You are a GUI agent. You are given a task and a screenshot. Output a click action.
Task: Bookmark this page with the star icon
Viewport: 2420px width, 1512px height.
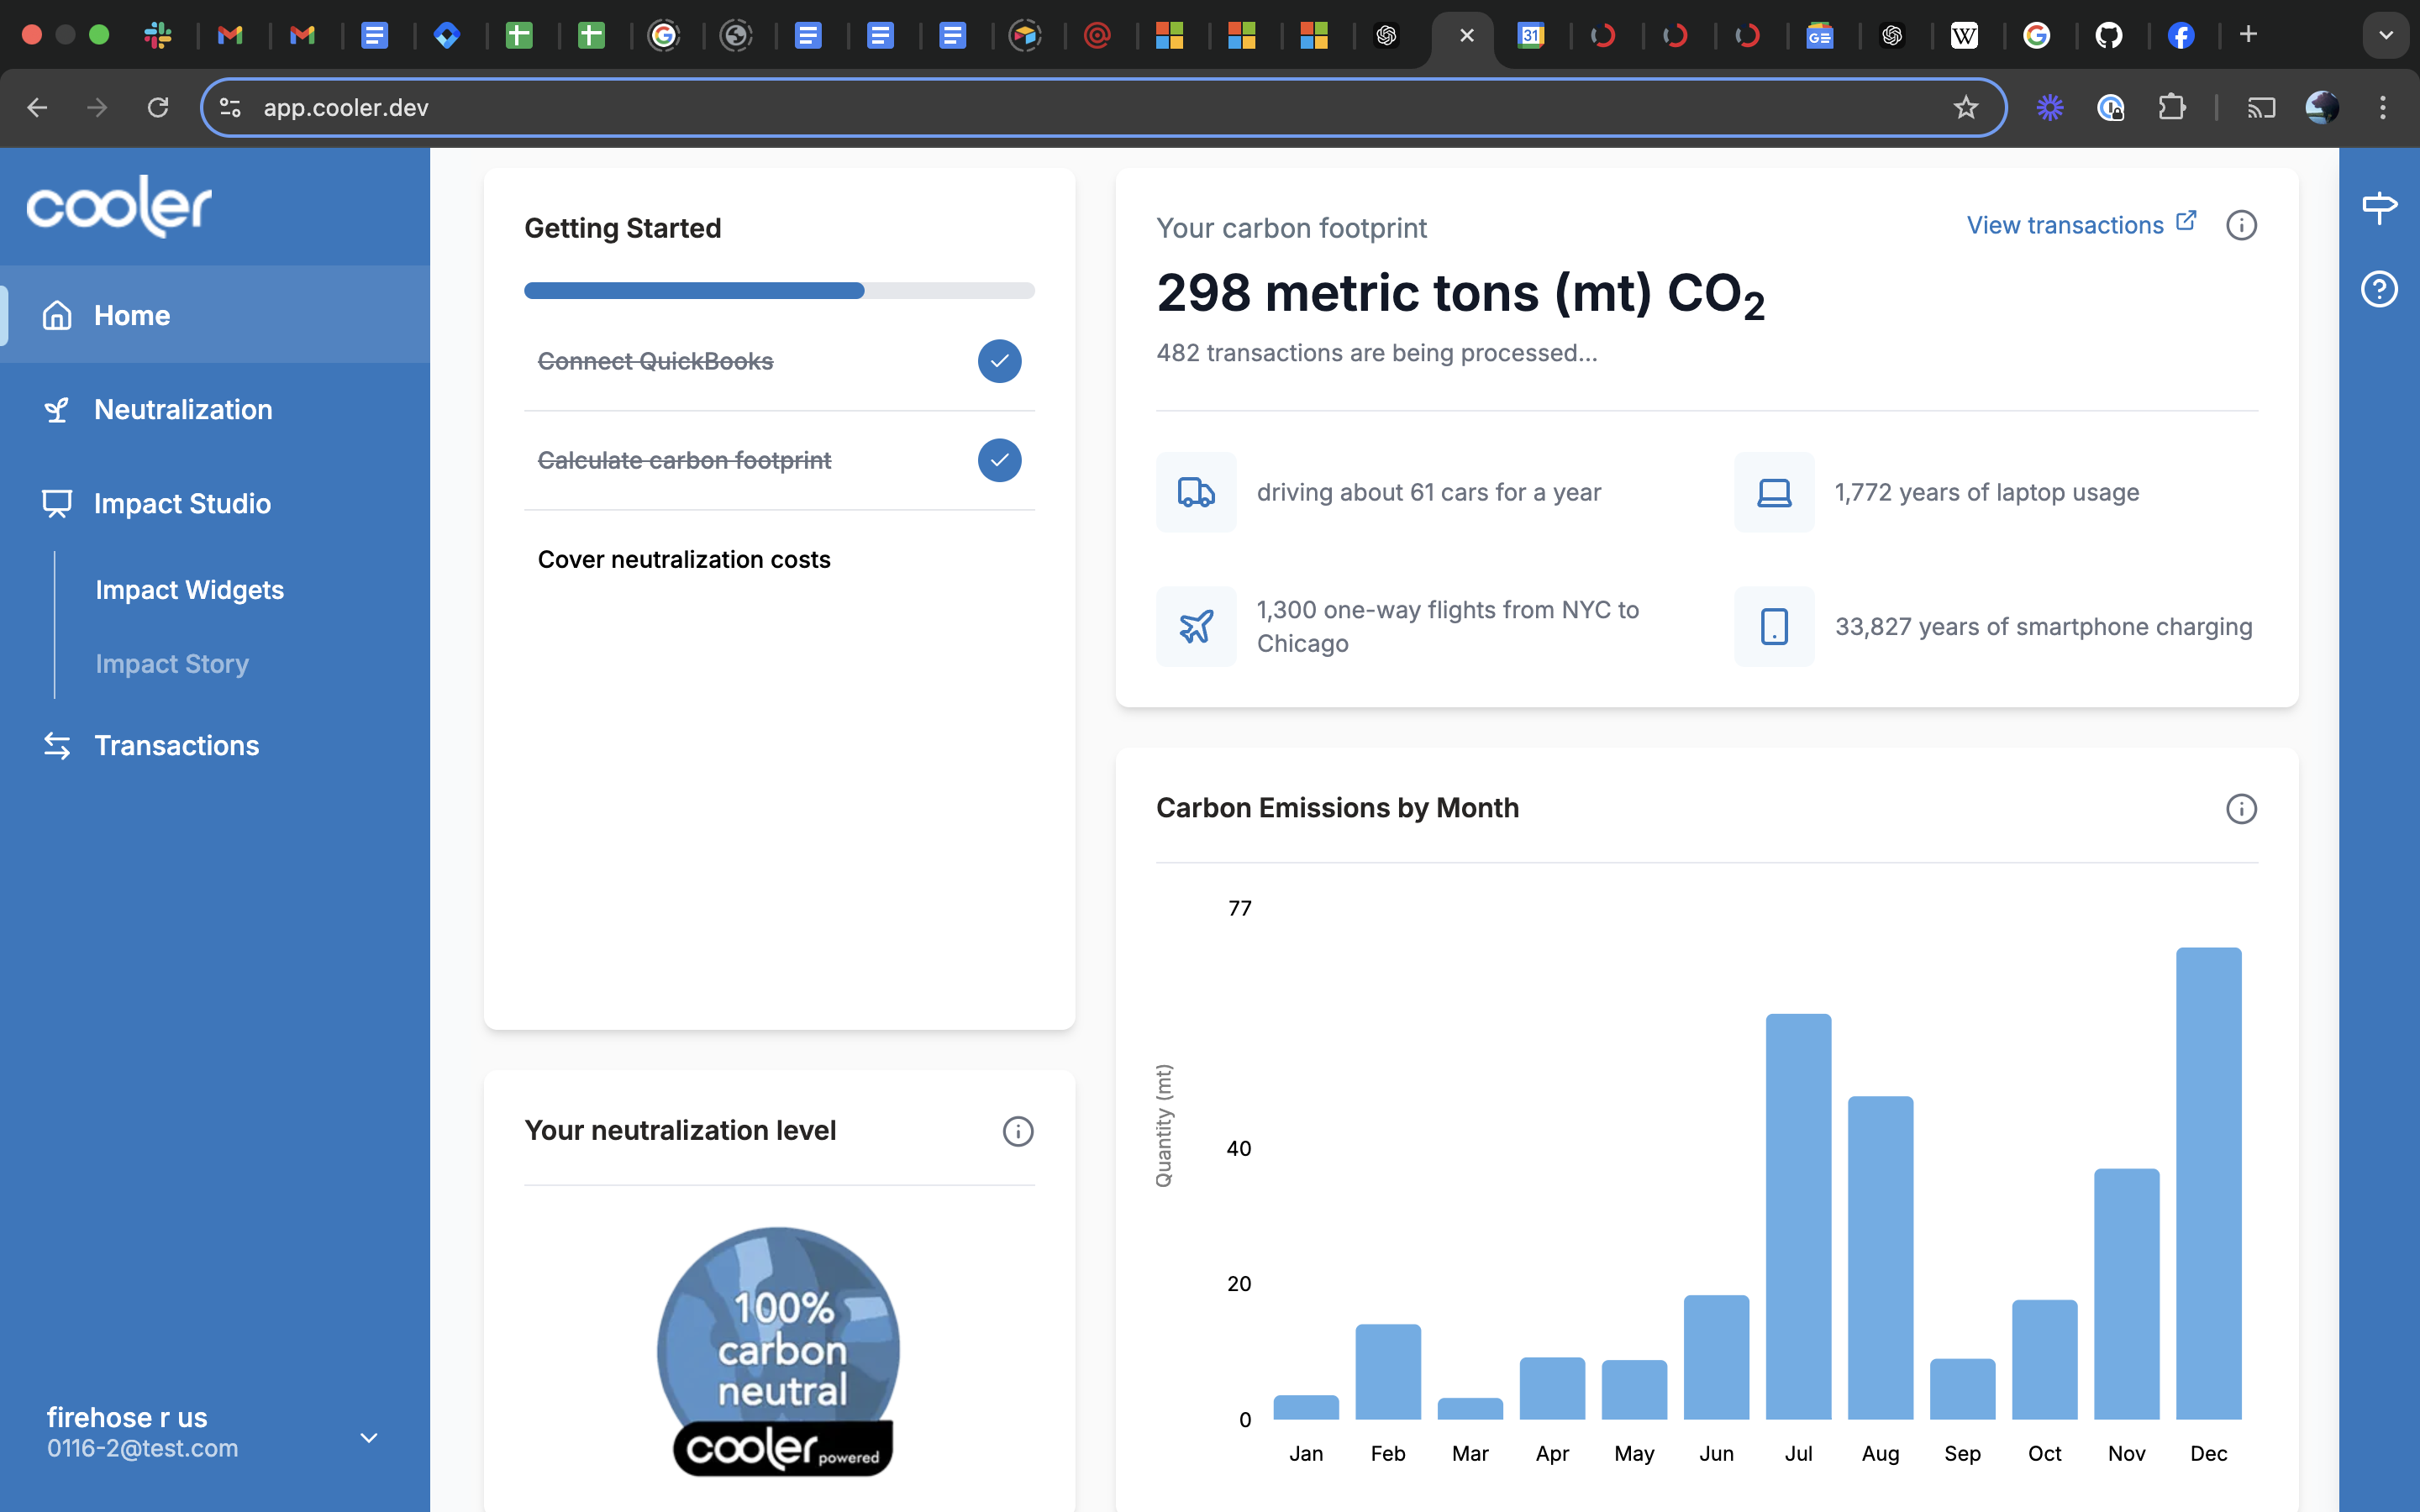pyautogui.click(x=1965, y=107)
